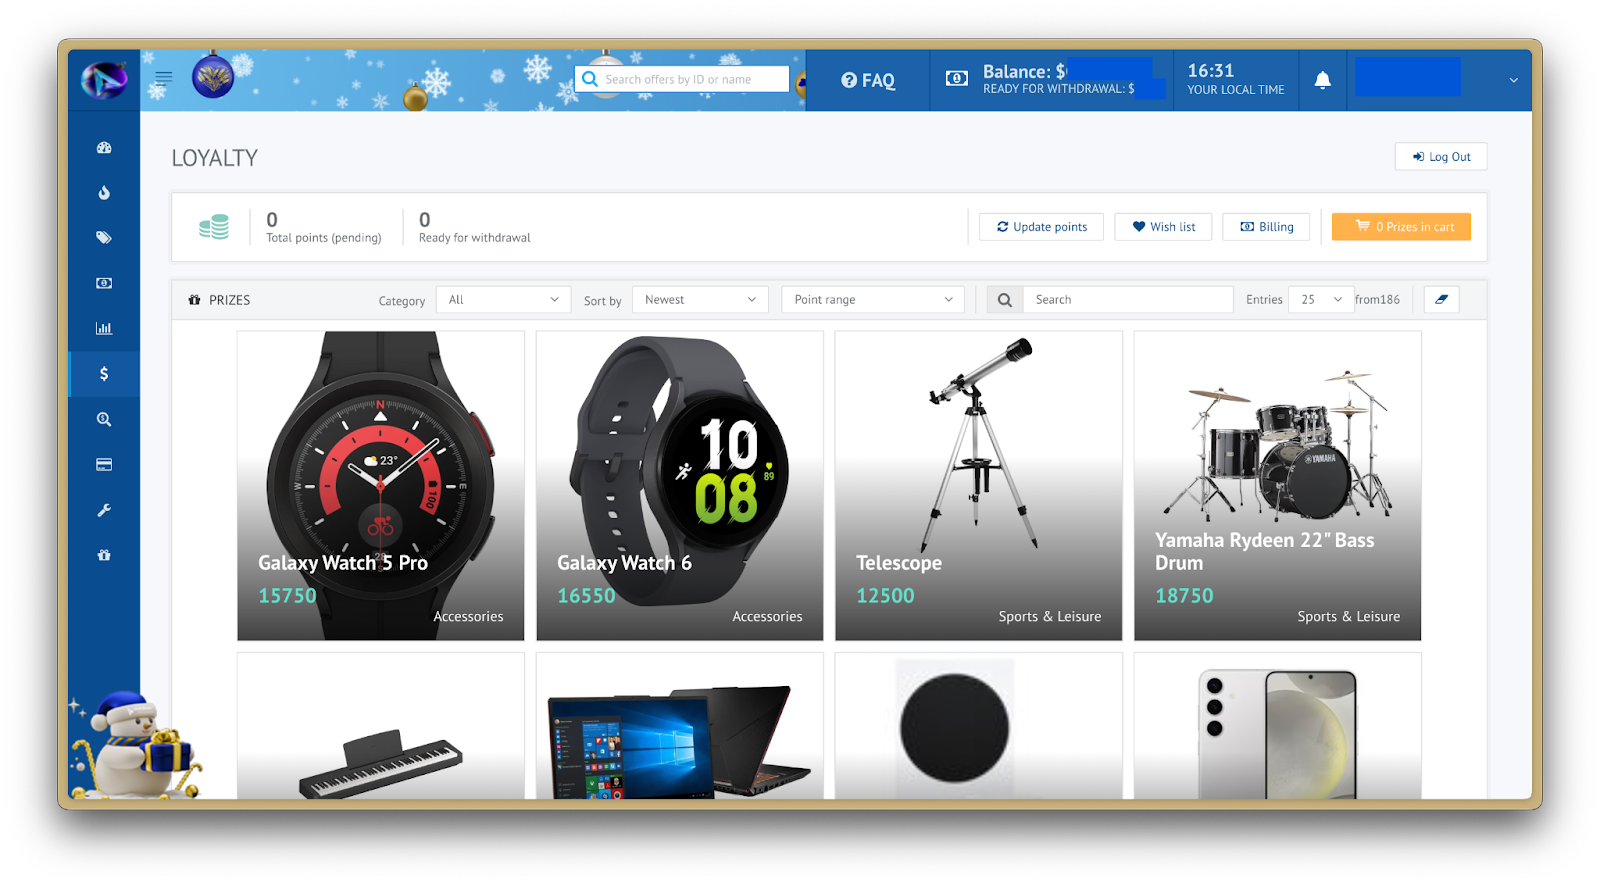
Task: Click the magnifier icon beside the prize search
Action: (x=1005, y=300)
